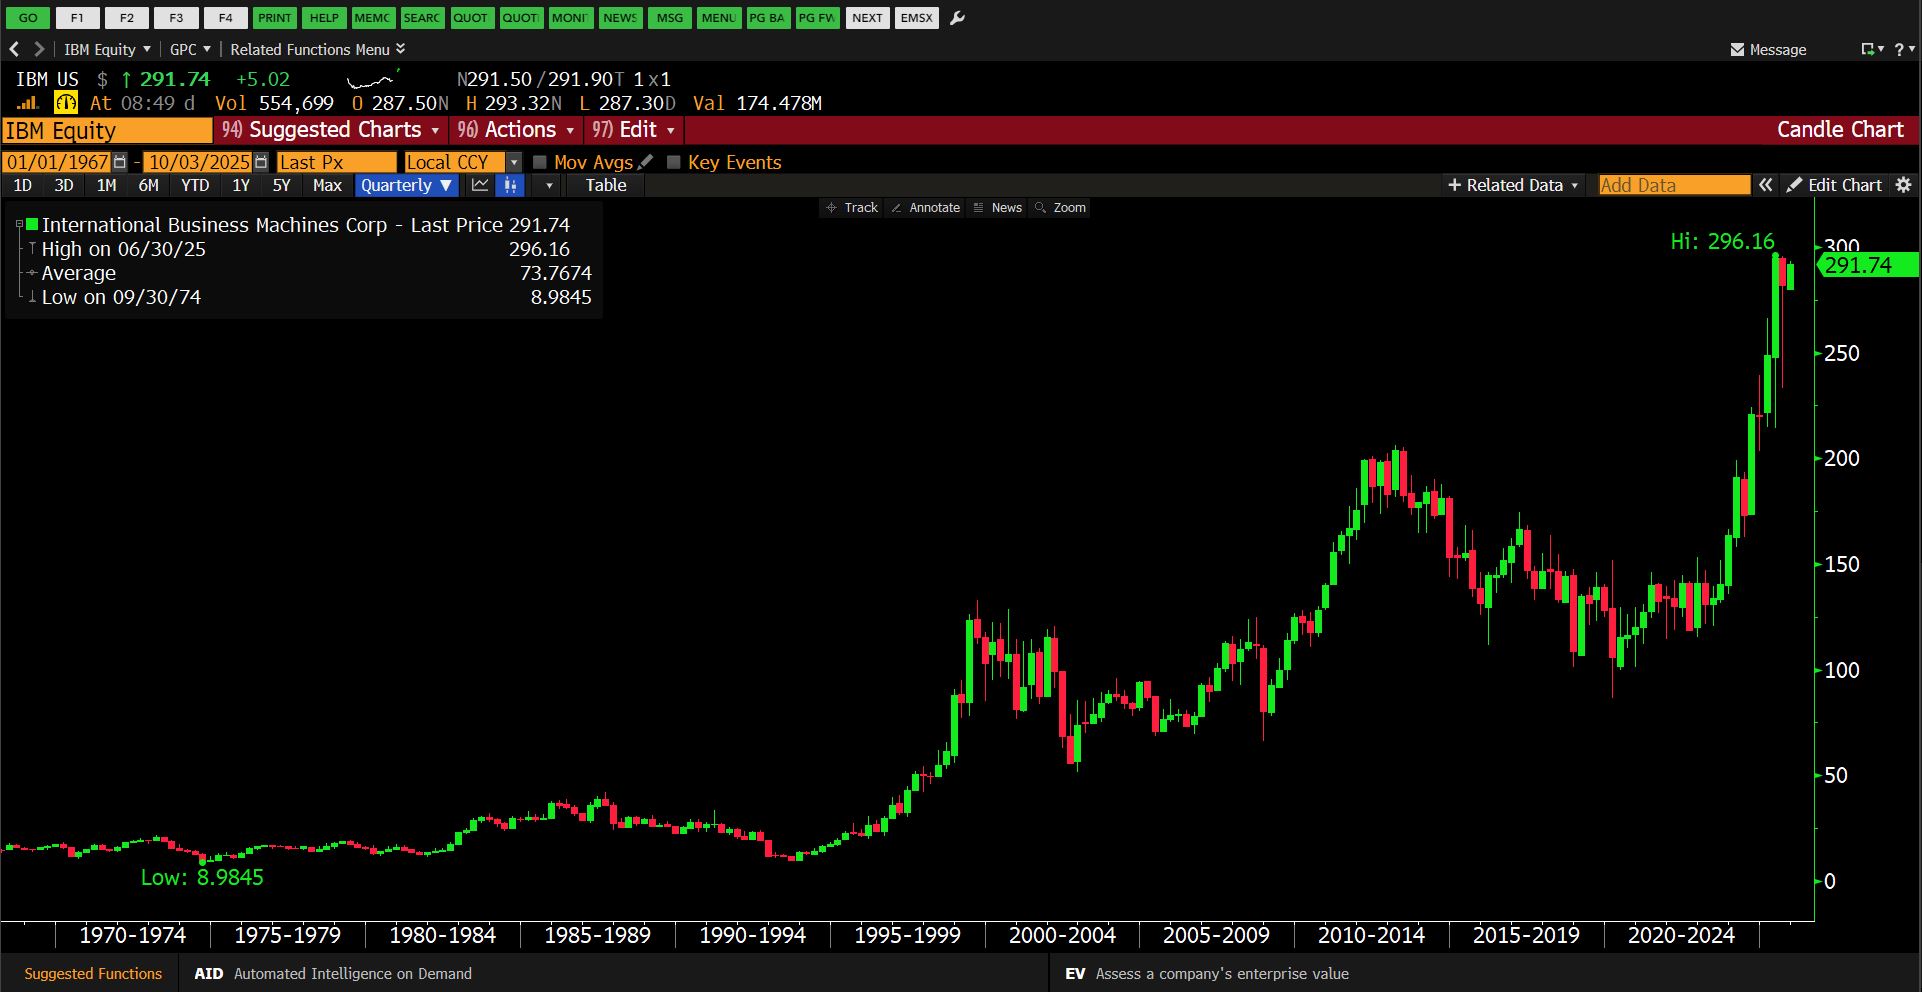Enable the Mov Avgs checkbox

tap(540, 162)
